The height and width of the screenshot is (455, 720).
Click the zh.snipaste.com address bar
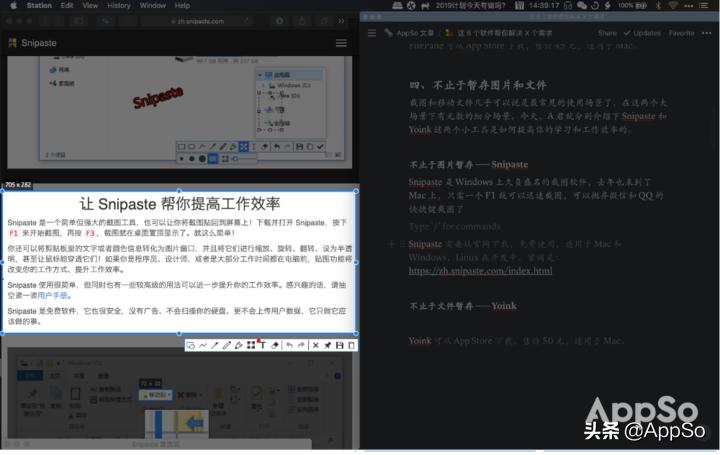coord(197,21)
